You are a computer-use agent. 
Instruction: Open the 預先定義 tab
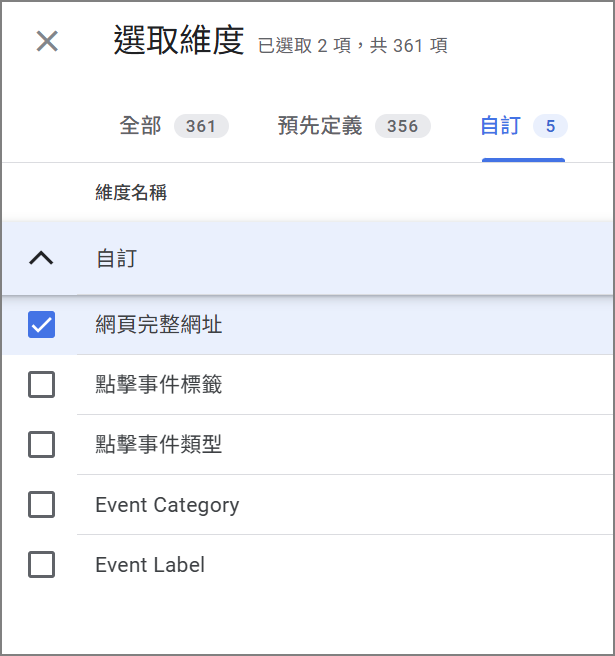(x=320, y=126)
